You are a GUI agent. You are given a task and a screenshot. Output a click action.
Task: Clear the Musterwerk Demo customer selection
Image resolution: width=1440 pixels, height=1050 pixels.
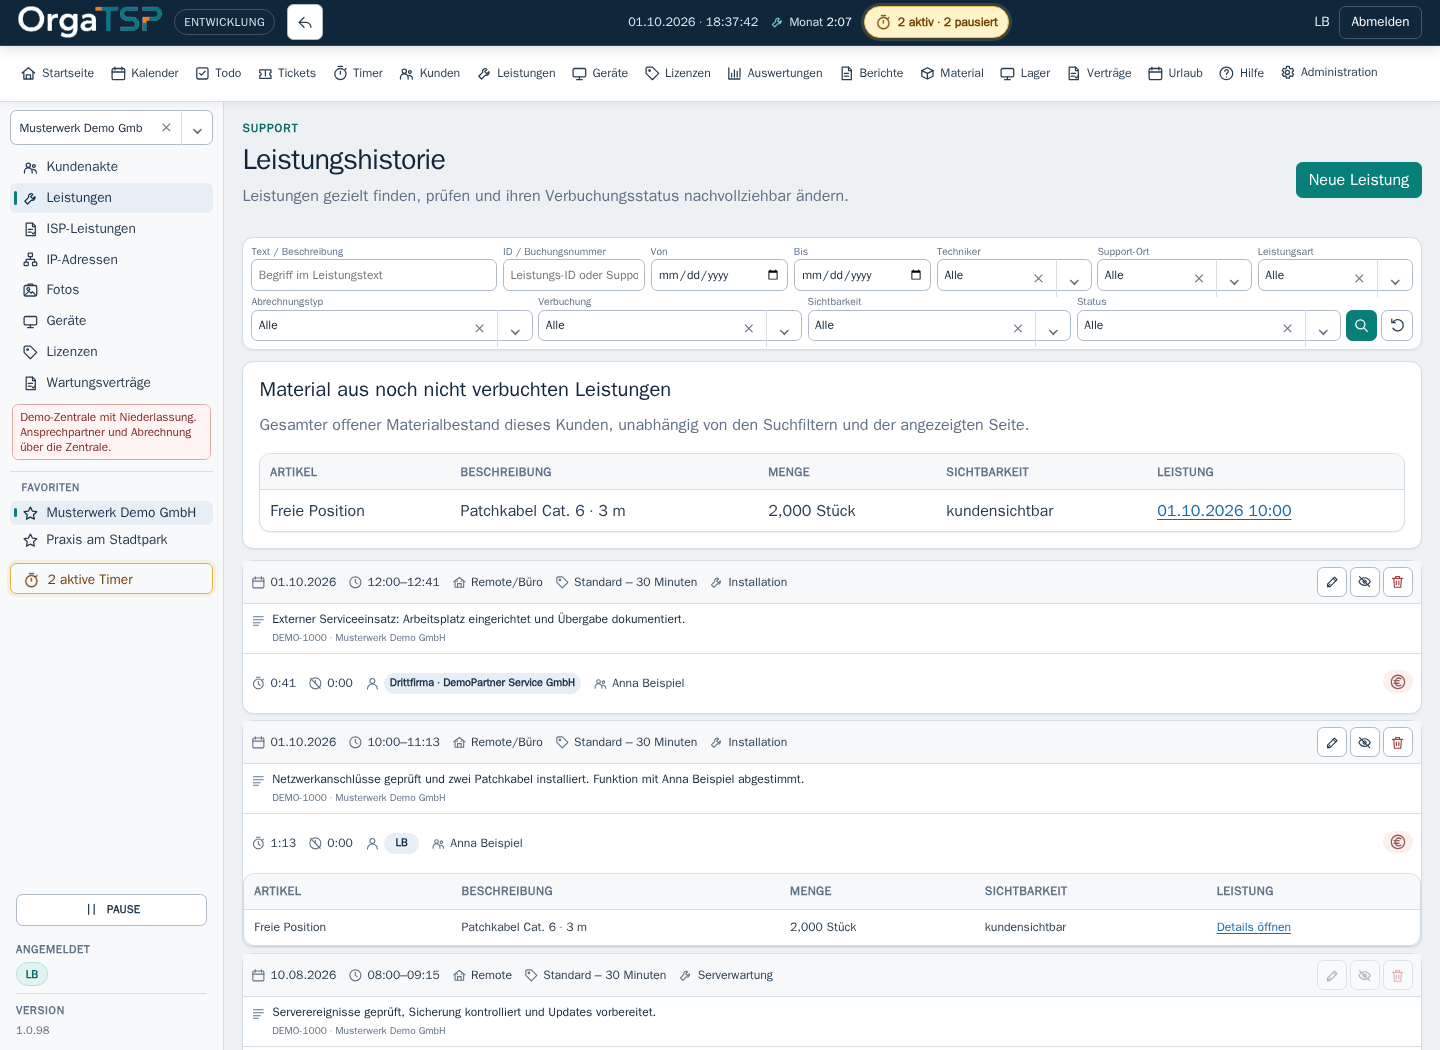(x=166, y=128)
